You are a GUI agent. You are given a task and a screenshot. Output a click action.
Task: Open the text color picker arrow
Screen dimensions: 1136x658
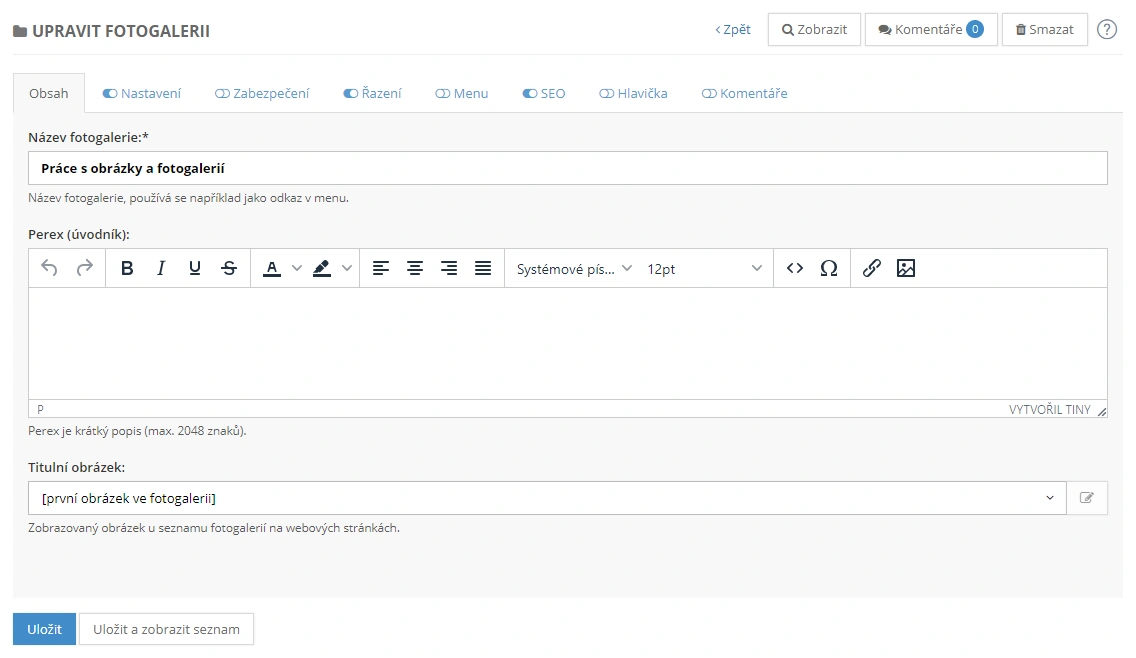(x=297, y=268)
